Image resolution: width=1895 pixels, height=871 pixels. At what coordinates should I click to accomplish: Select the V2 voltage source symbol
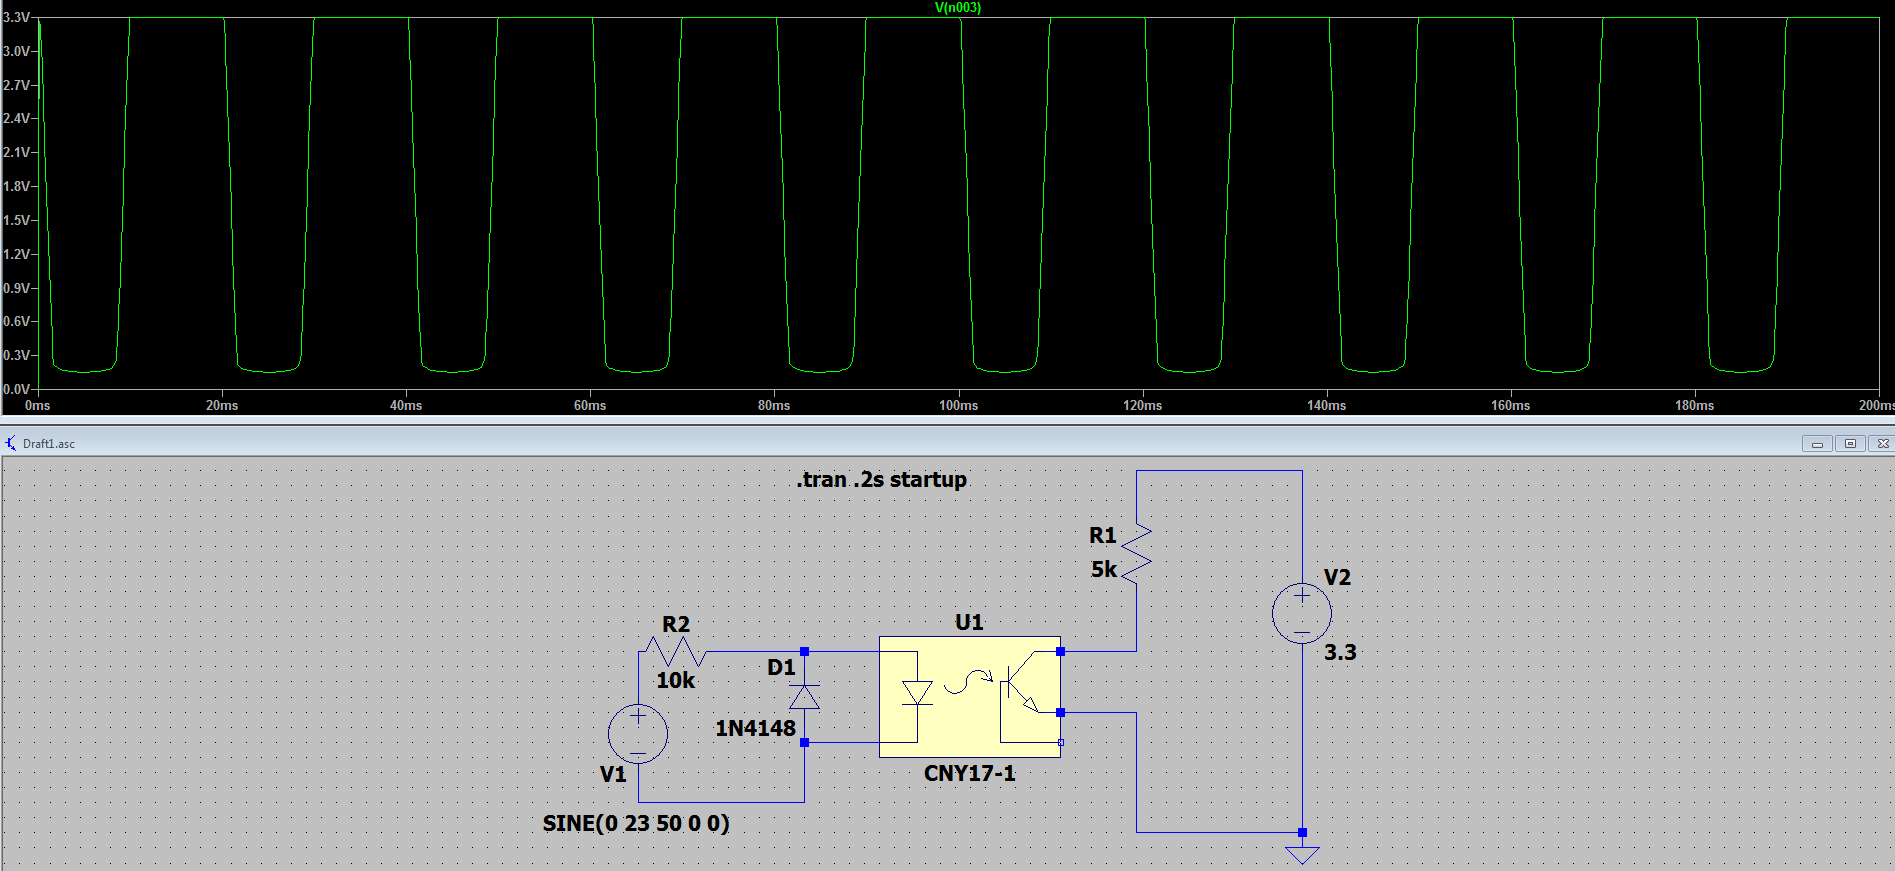[x=1301, y=613]
